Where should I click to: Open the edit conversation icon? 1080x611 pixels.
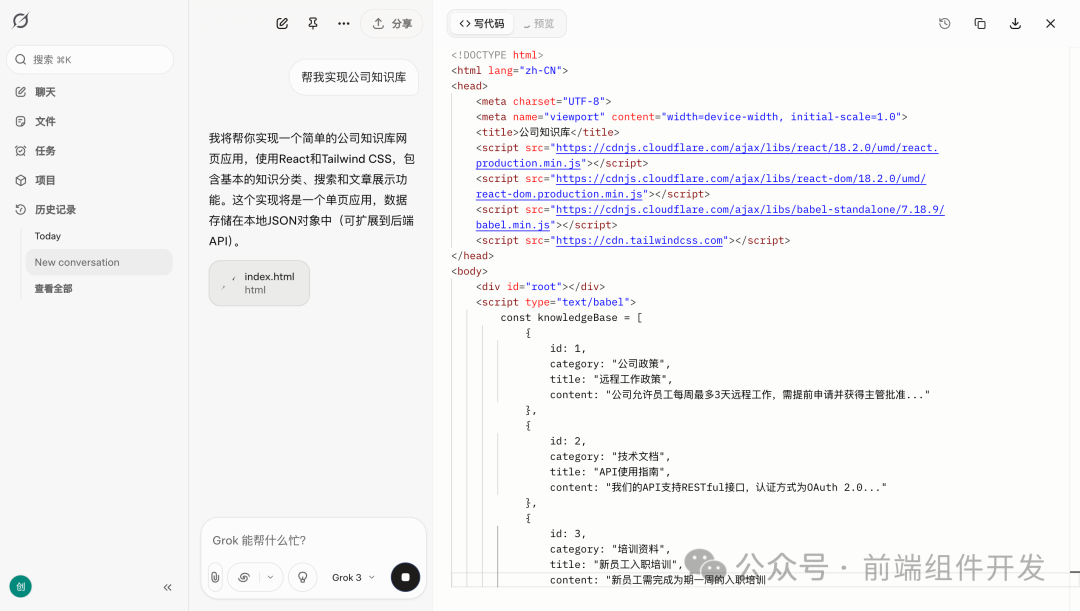pyautogui.click(x=281, y=23)
